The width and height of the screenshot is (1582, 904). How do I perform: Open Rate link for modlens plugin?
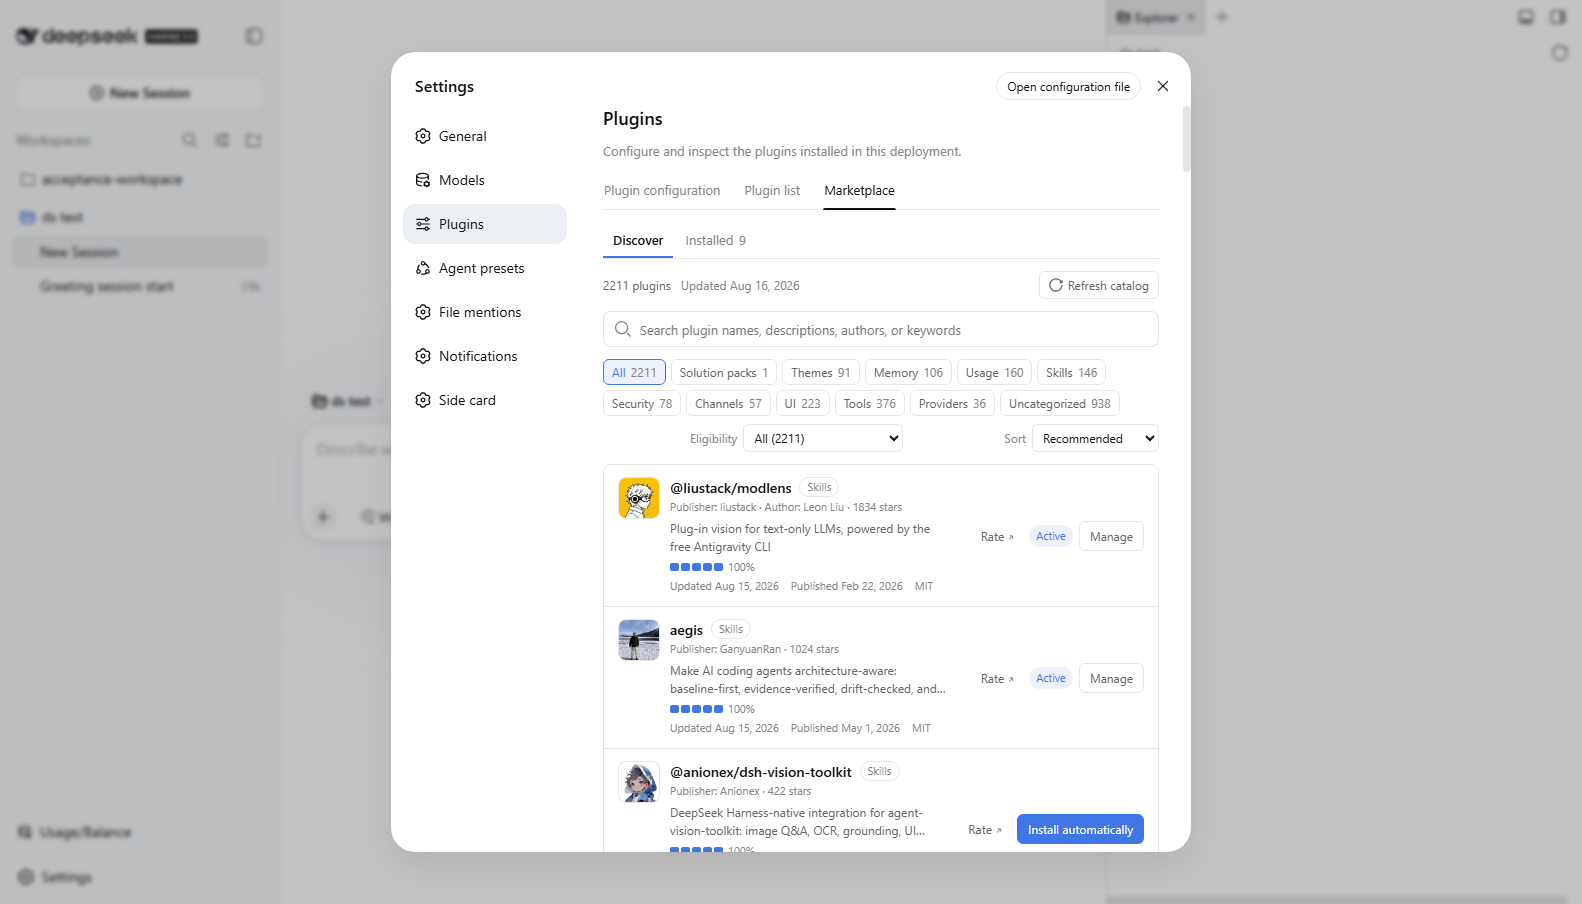(x=997, y=537)
